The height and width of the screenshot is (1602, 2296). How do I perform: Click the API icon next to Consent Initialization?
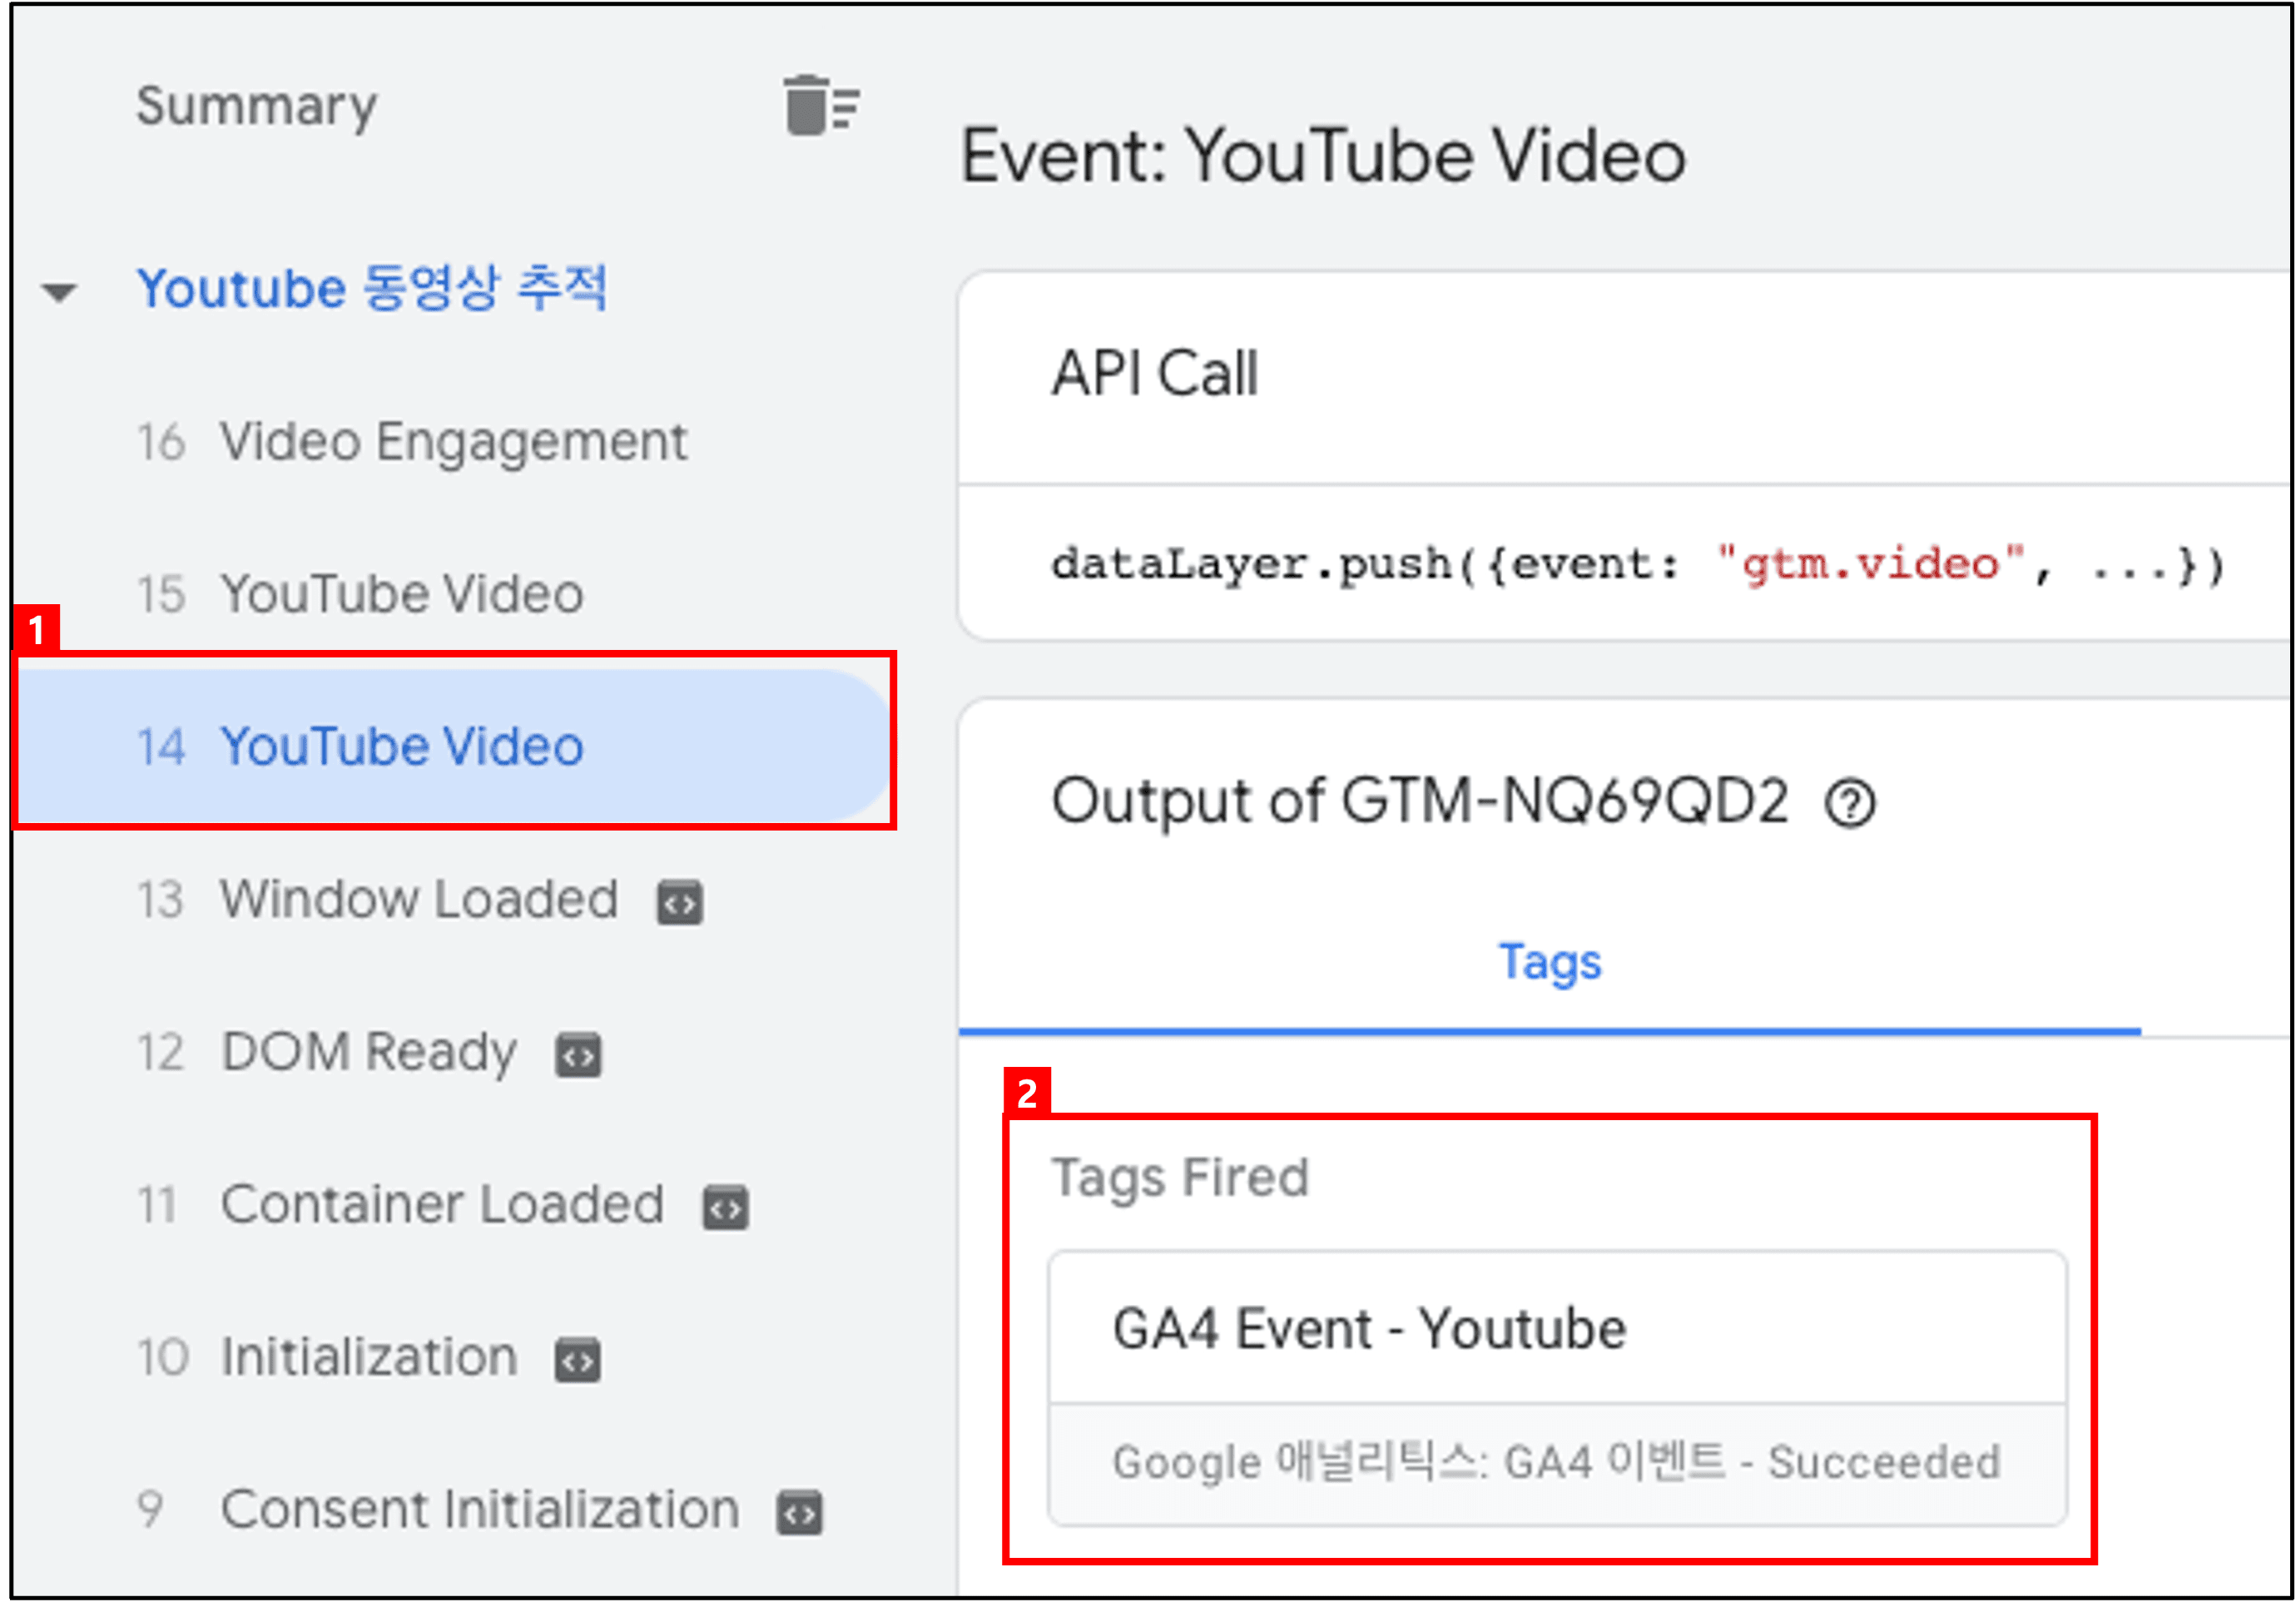(x=800, y=1513)
